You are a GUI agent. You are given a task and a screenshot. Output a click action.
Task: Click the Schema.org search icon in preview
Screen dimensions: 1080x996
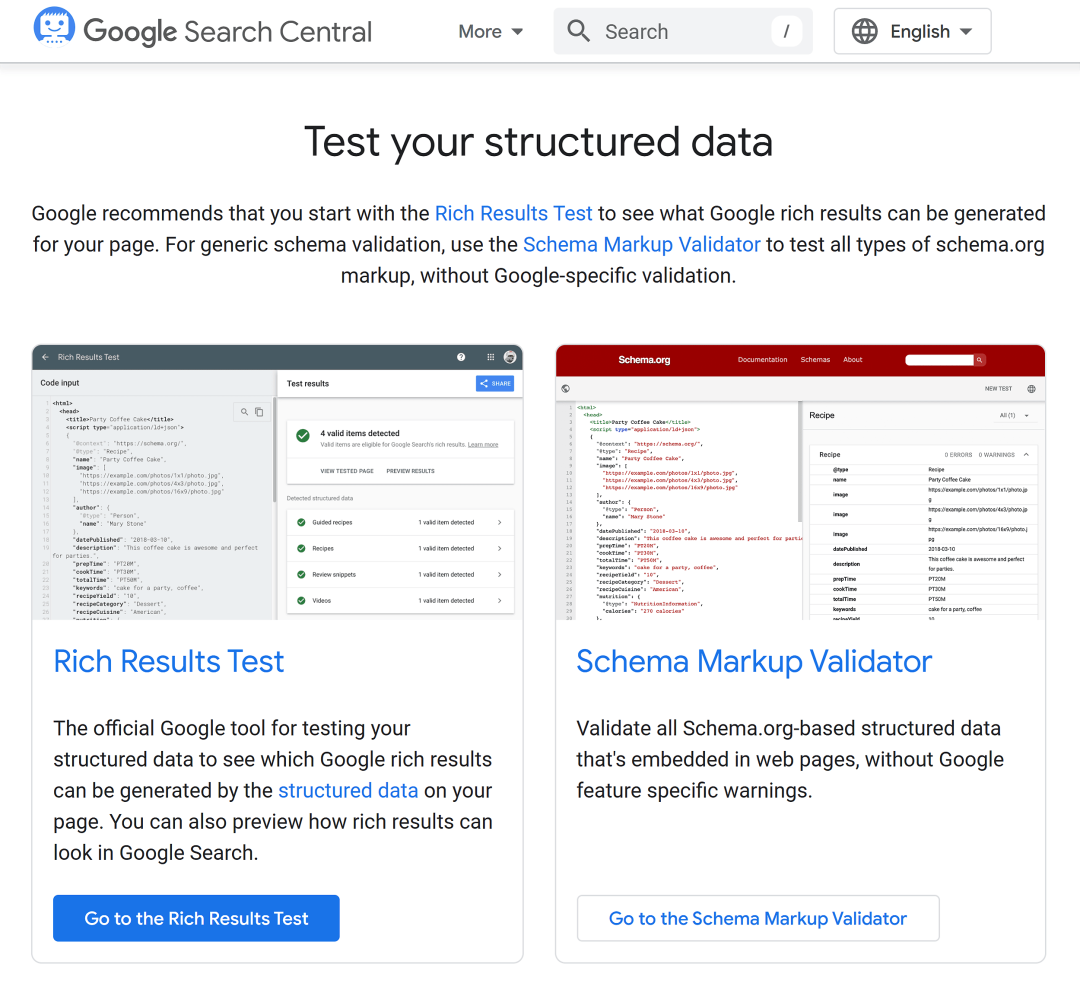[980, 360]
